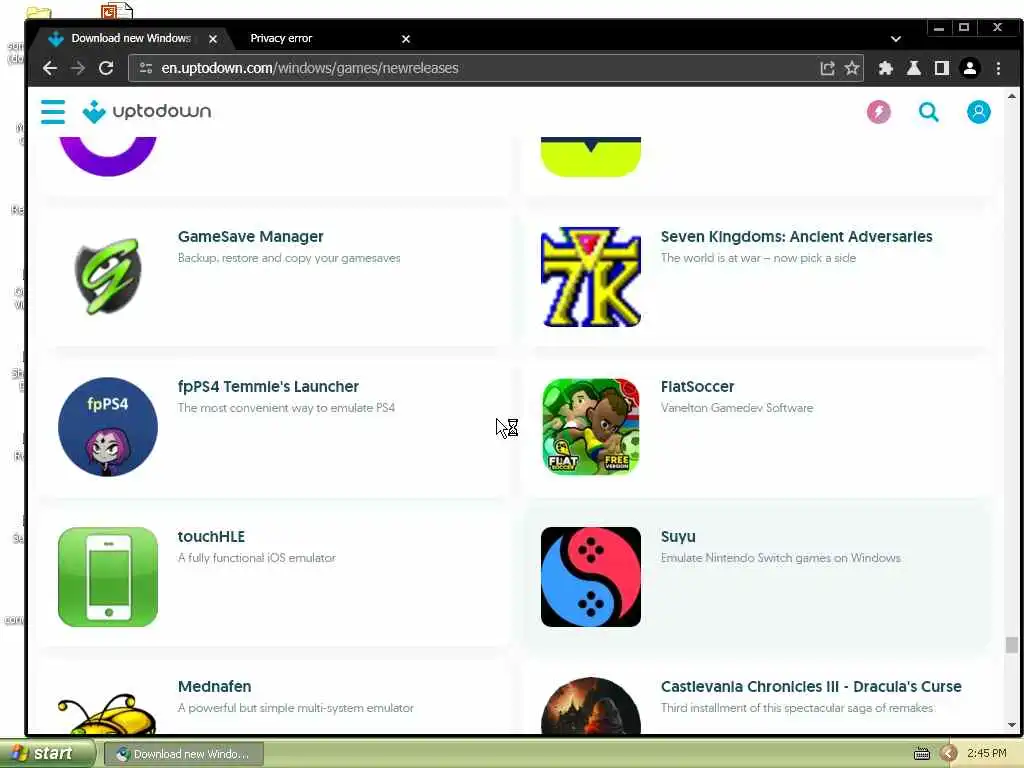Viewport: 1024px width, 768px height.
Task: Open the Chrome Labs flask icon
Action: (x=914, y=68)
